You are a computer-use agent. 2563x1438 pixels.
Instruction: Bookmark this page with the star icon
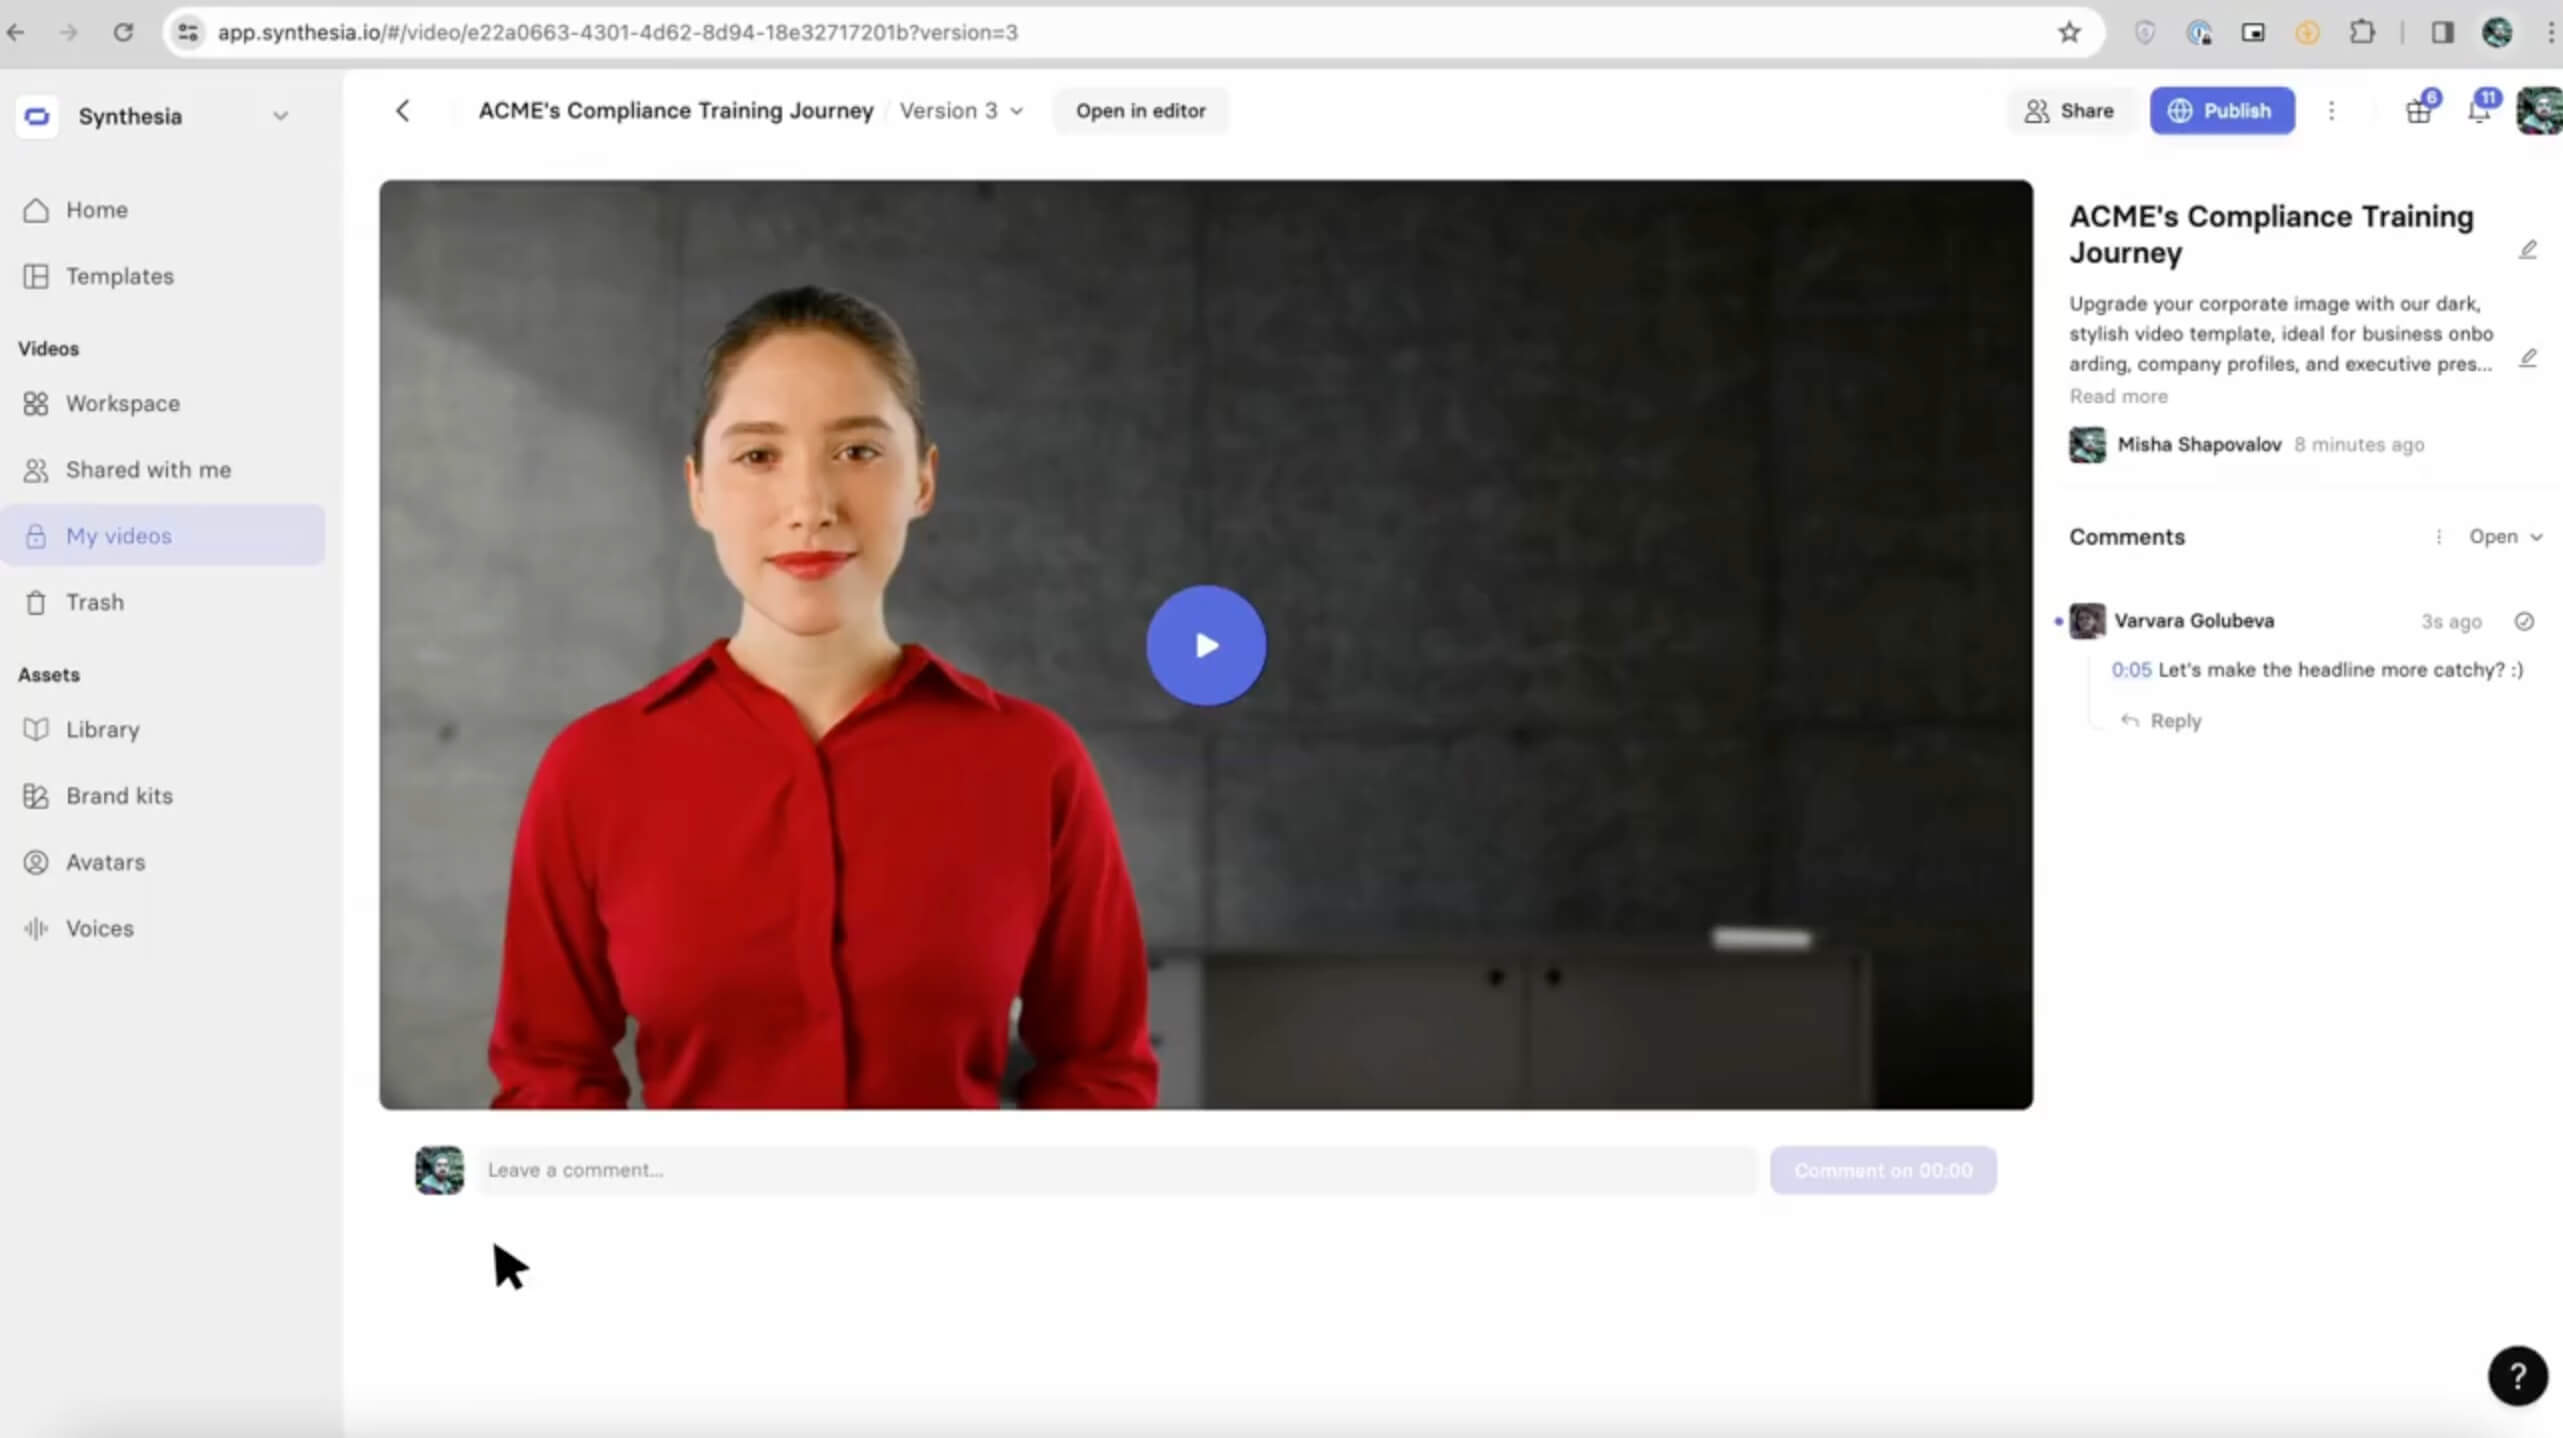pyautogui.click(x=2069, y=33)
